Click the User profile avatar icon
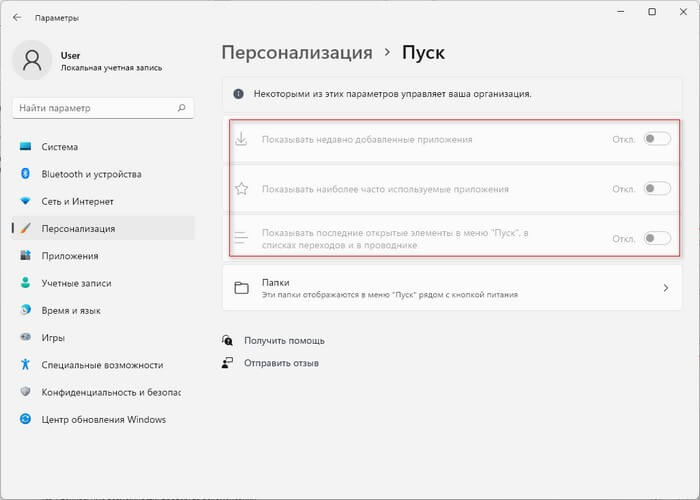This screenshot has height=500, width=700. pos(32,60)
